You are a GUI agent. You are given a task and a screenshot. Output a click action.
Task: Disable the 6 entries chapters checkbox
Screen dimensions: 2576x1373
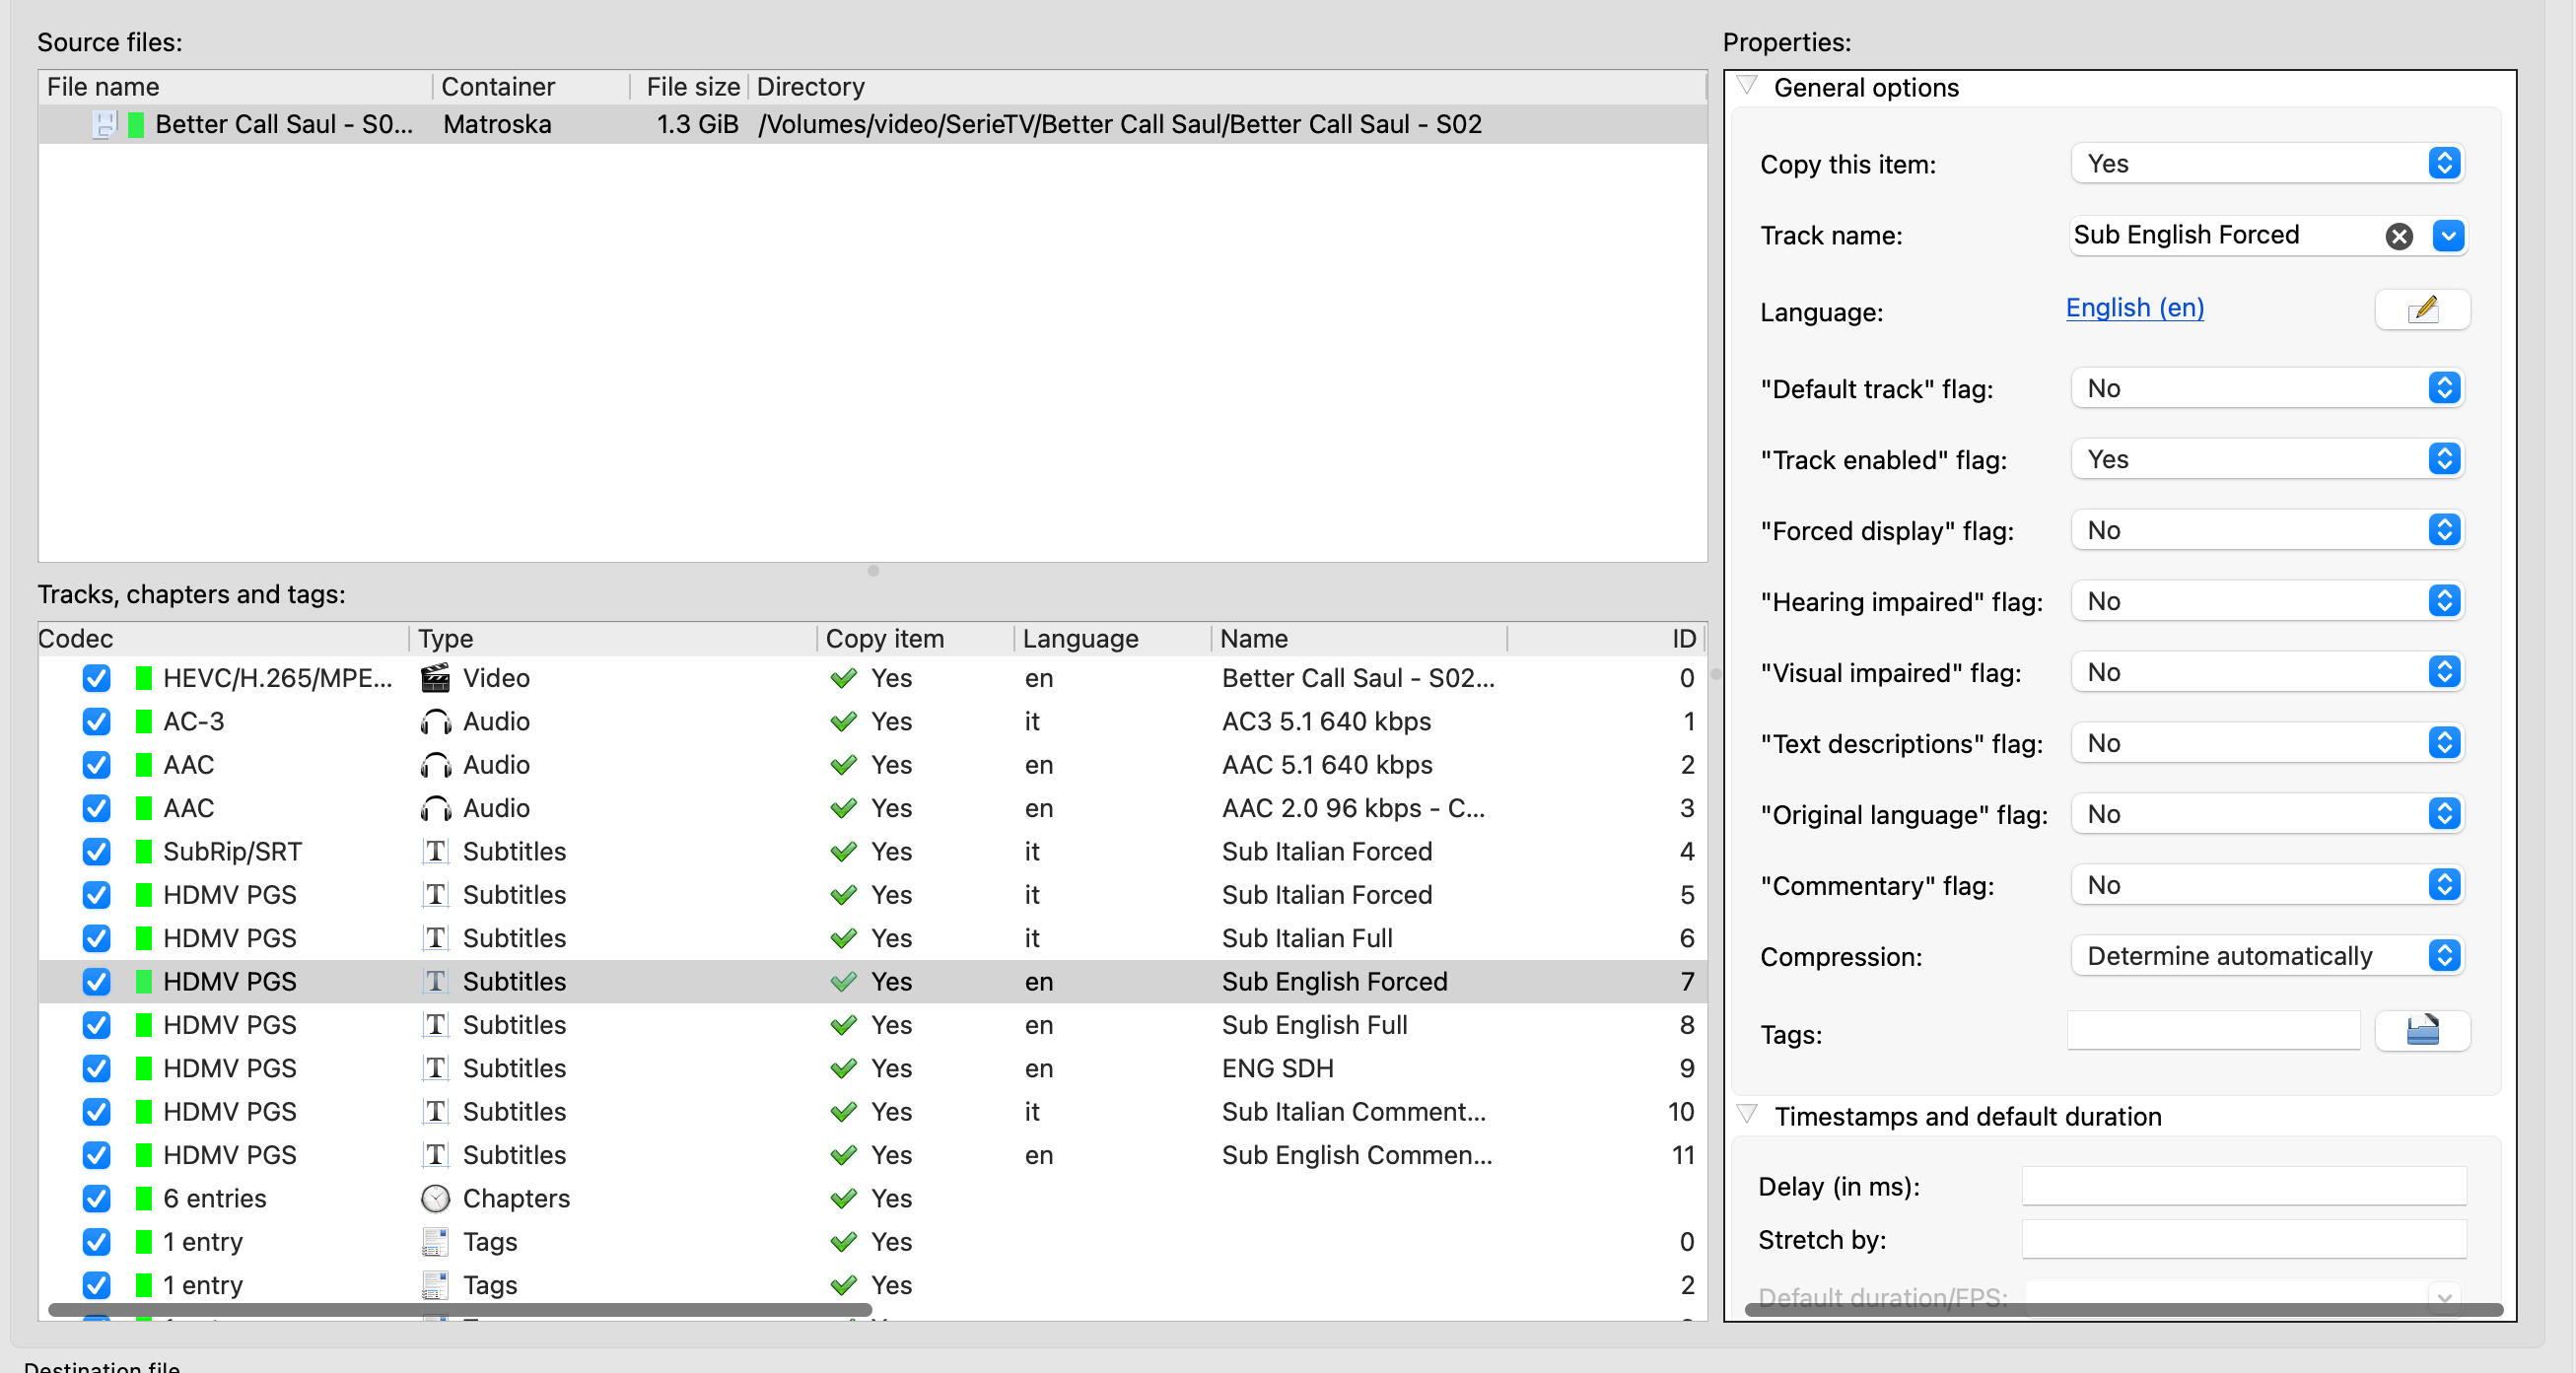pos(96,1198)
